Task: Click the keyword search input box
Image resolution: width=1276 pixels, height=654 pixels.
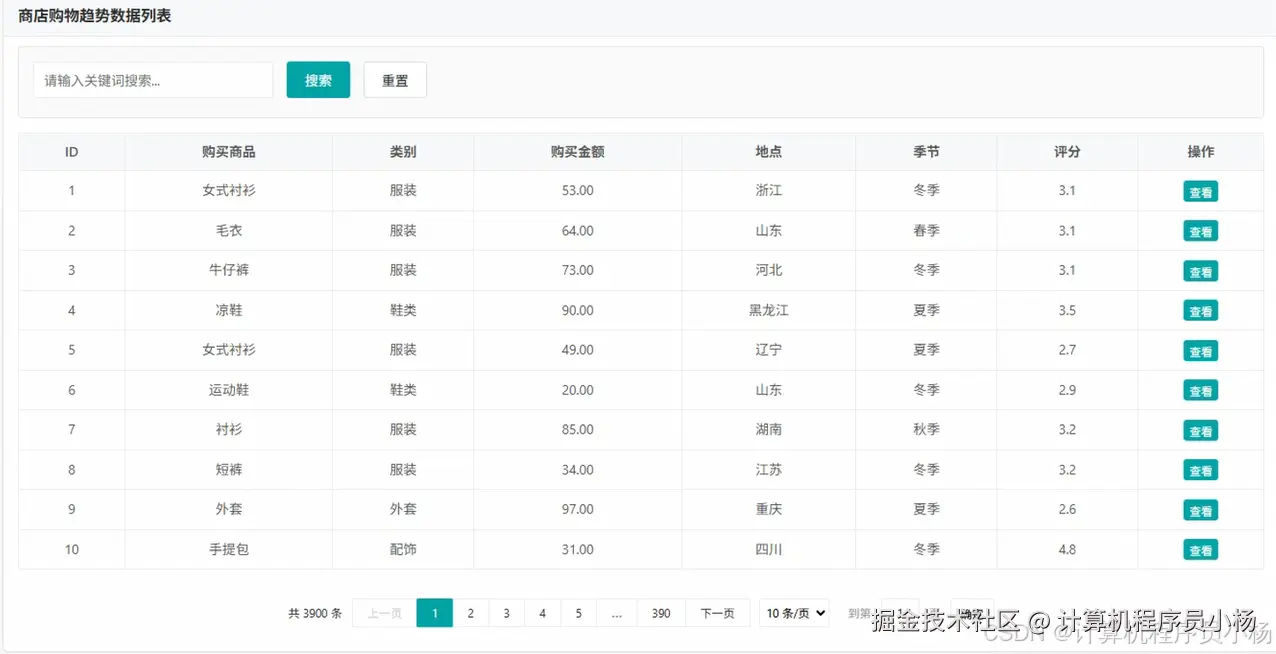Action: tap(152, 80)
